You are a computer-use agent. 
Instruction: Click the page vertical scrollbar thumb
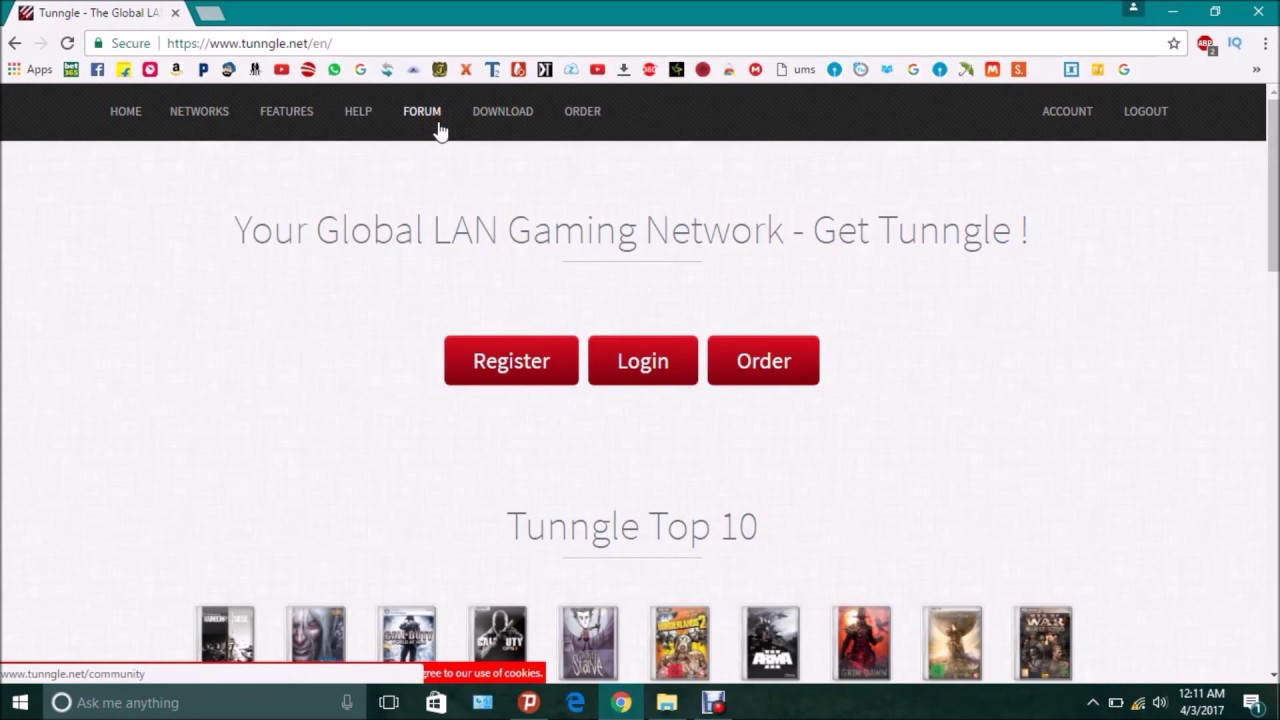coord(1273,185)
